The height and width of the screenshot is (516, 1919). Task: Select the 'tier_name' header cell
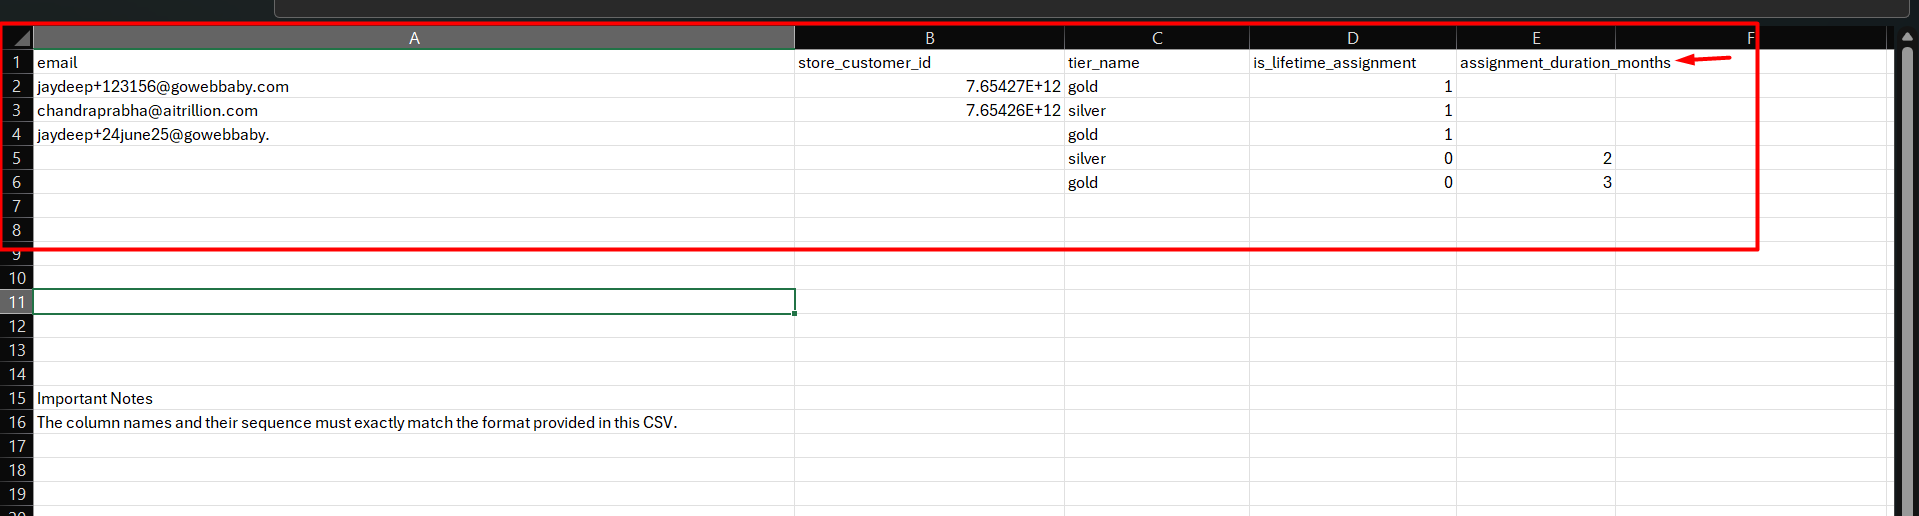tap(1156, 62)
